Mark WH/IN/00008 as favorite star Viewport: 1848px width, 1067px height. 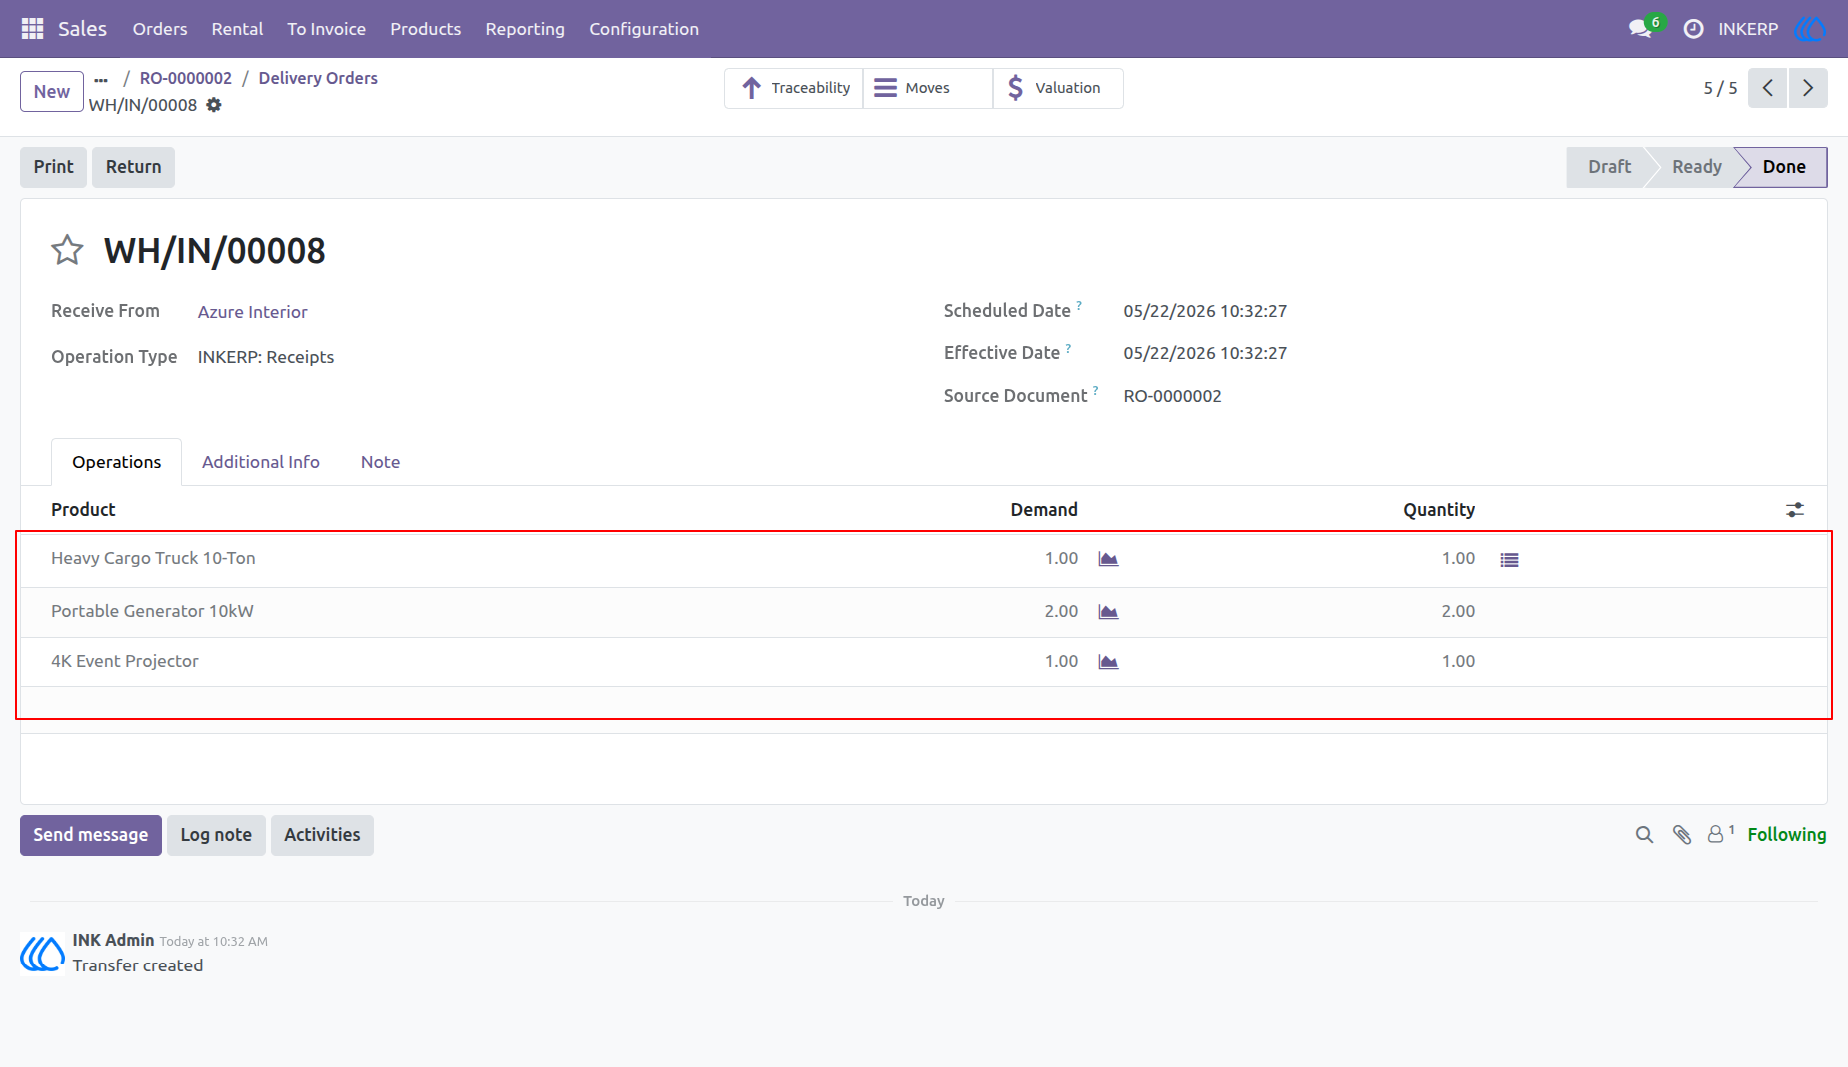(x=67, y=250)
